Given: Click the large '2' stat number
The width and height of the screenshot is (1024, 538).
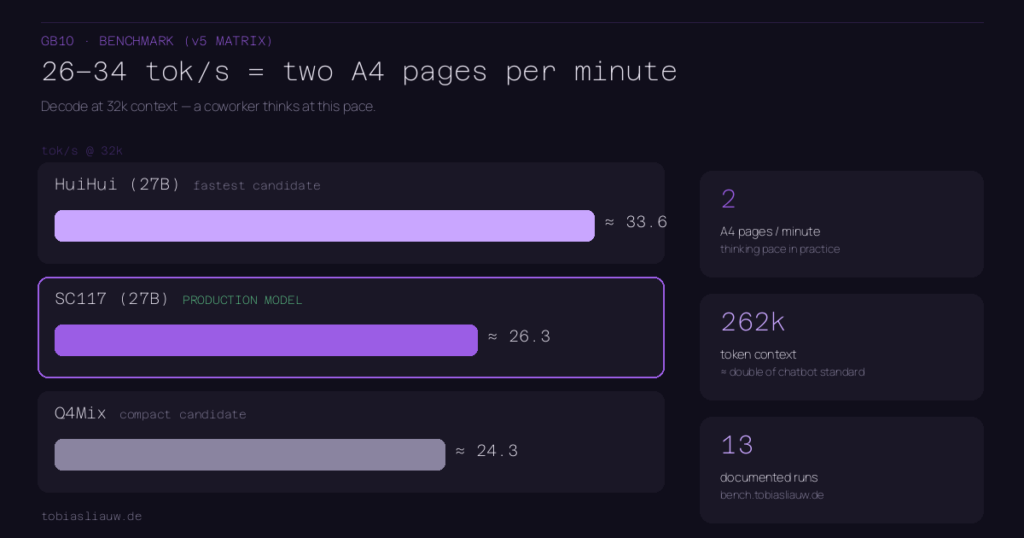Looking at the screenshot, I should pyautogui.click(x=728, y=199).
